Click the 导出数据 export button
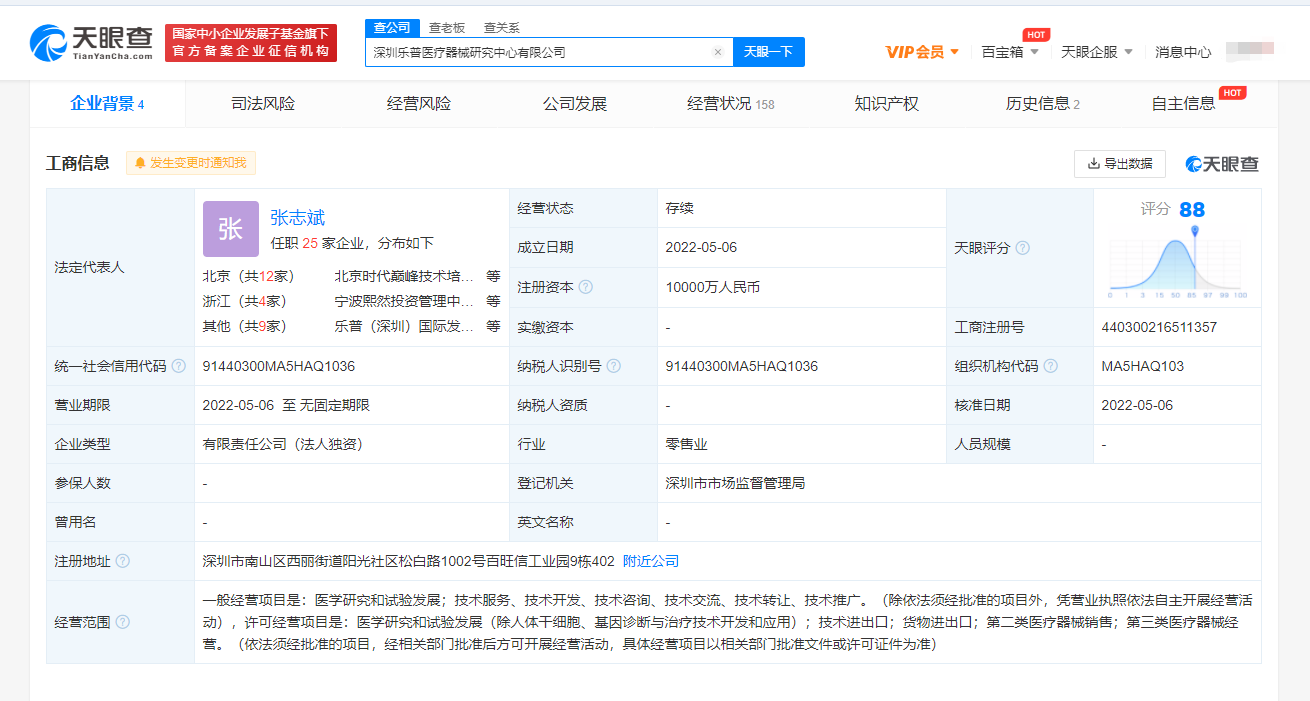 coord(1119,164)
